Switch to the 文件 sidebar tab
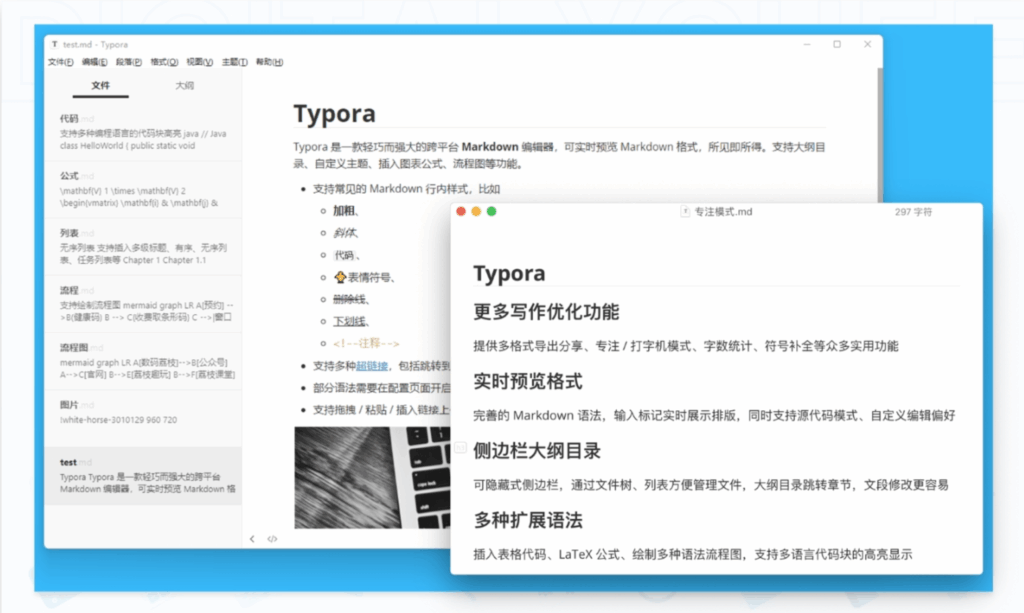This screenshot has height=613, width=1024. click(101, 86)
